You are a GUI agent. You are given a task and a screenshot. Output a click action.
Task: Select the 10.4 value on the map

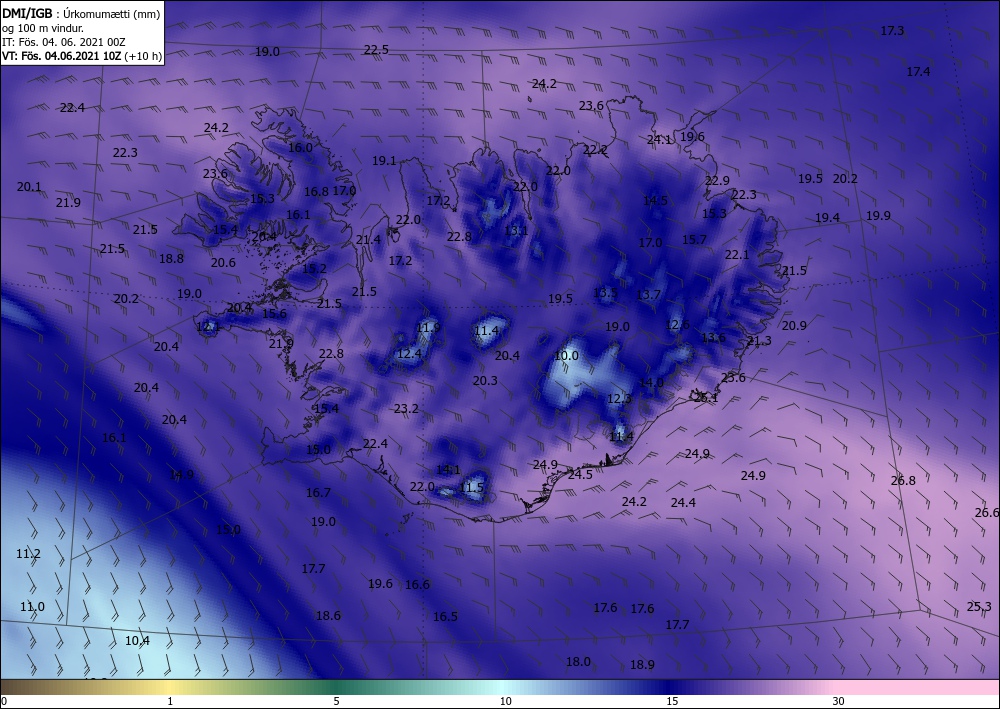[137, 640]
